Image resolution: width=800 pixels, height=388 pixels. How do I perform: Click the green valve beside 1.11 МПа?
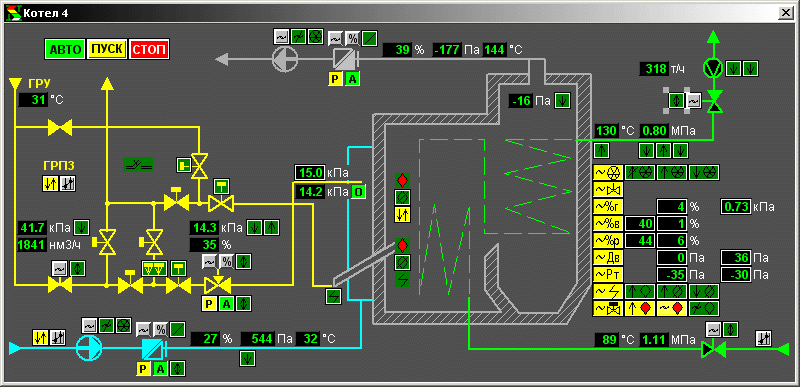click(713, 349)
